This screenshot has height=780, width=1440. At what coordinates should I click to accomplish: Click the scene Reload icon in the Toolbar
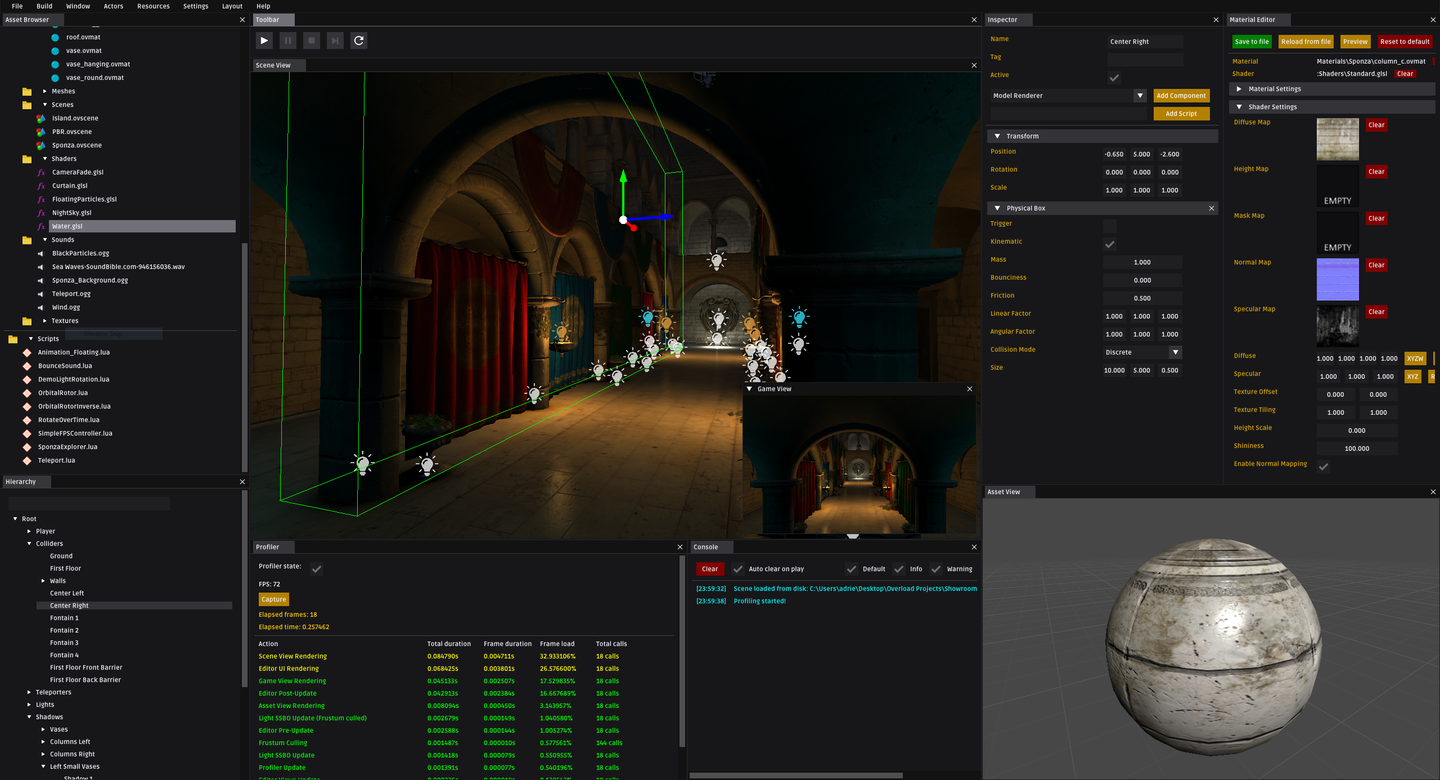[359, 40]
